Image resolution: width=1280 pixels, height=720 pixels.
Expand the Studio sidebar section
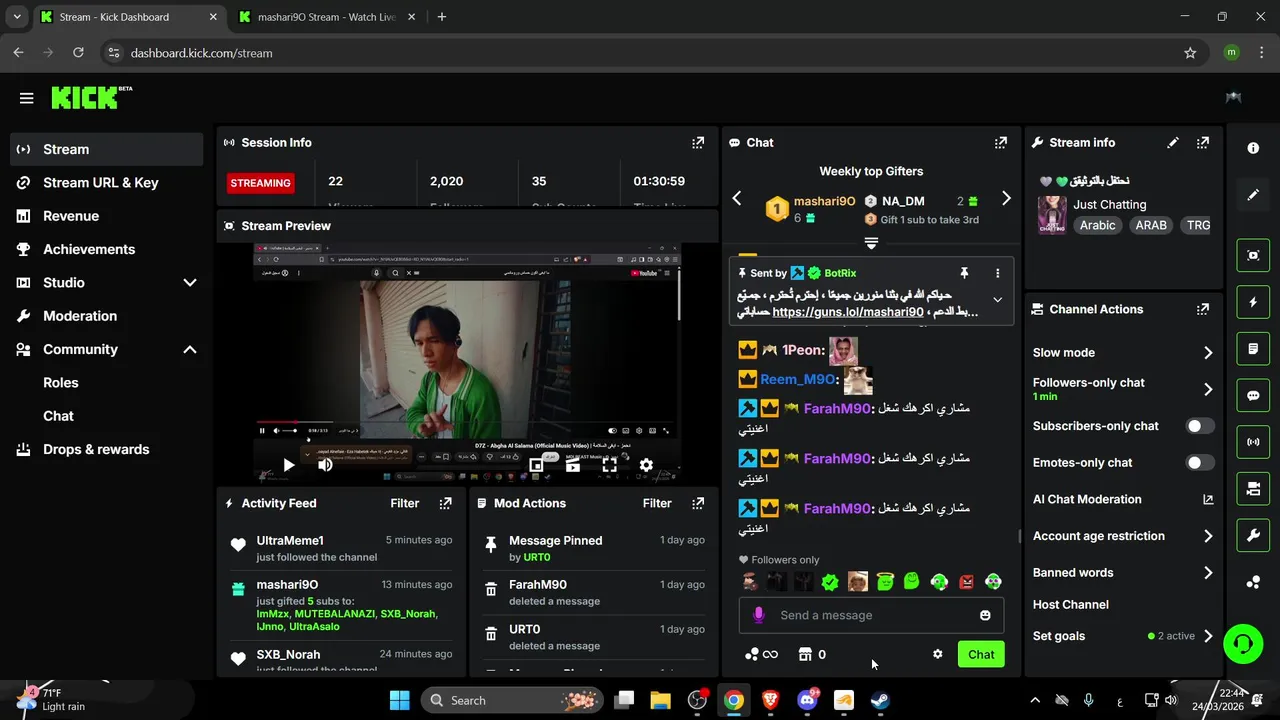tap(190, 283)
